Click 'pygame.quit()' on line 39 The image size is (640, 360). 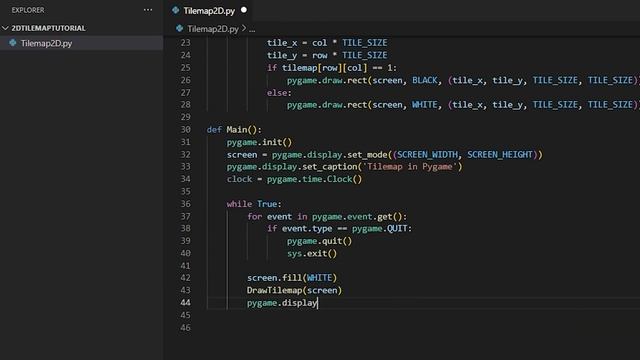coord(319,241)
